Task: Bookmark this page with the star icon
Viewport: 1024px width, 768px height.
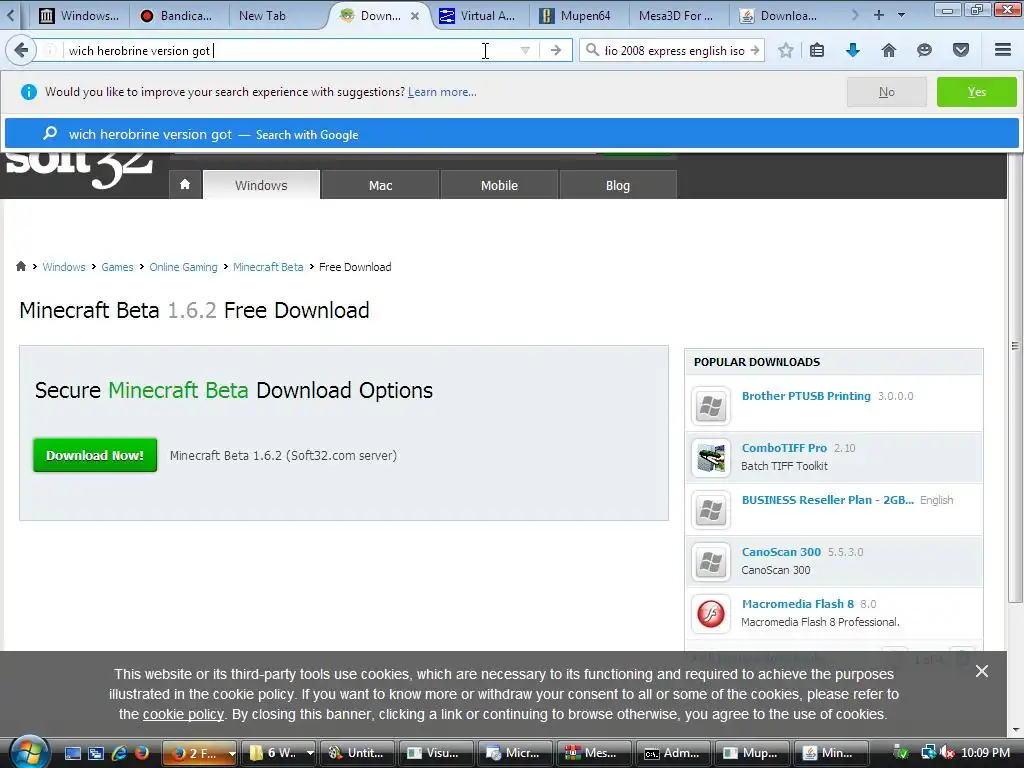Action: coord(786,50)
